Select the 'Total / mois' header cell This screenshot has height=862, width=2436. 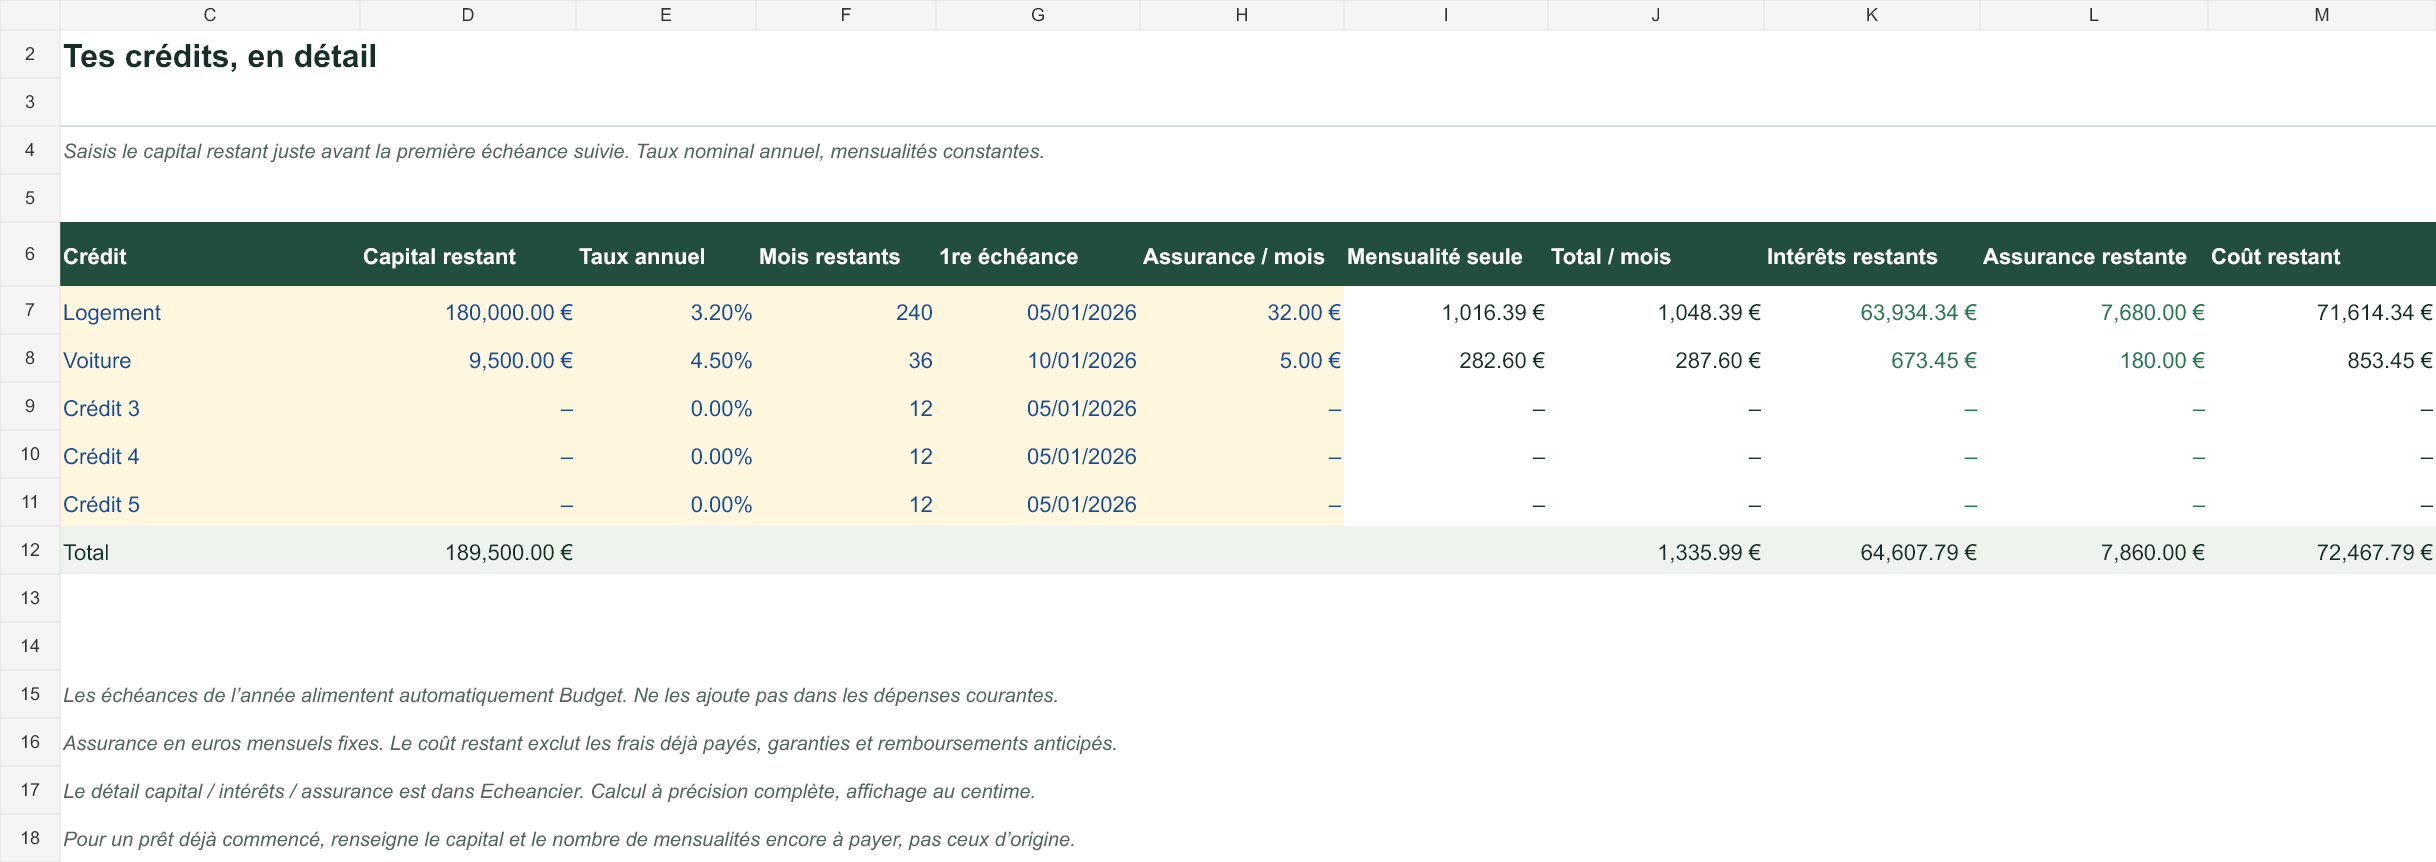1656,256
